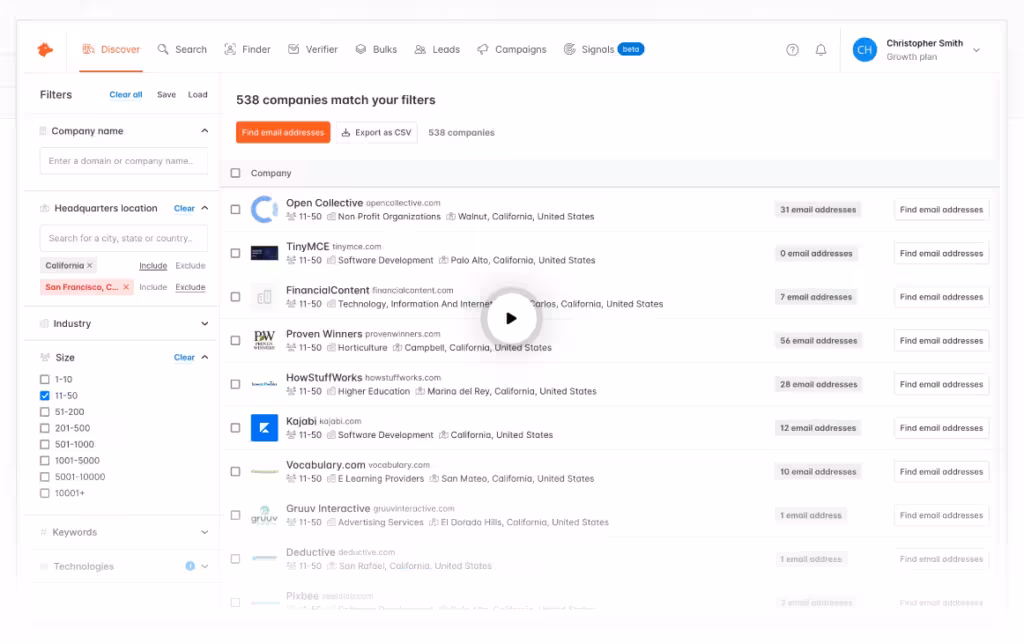The height and width of the screenshot is (644, 1024).
Task: Click the Technologies info icon
Action: pos(190,566)
